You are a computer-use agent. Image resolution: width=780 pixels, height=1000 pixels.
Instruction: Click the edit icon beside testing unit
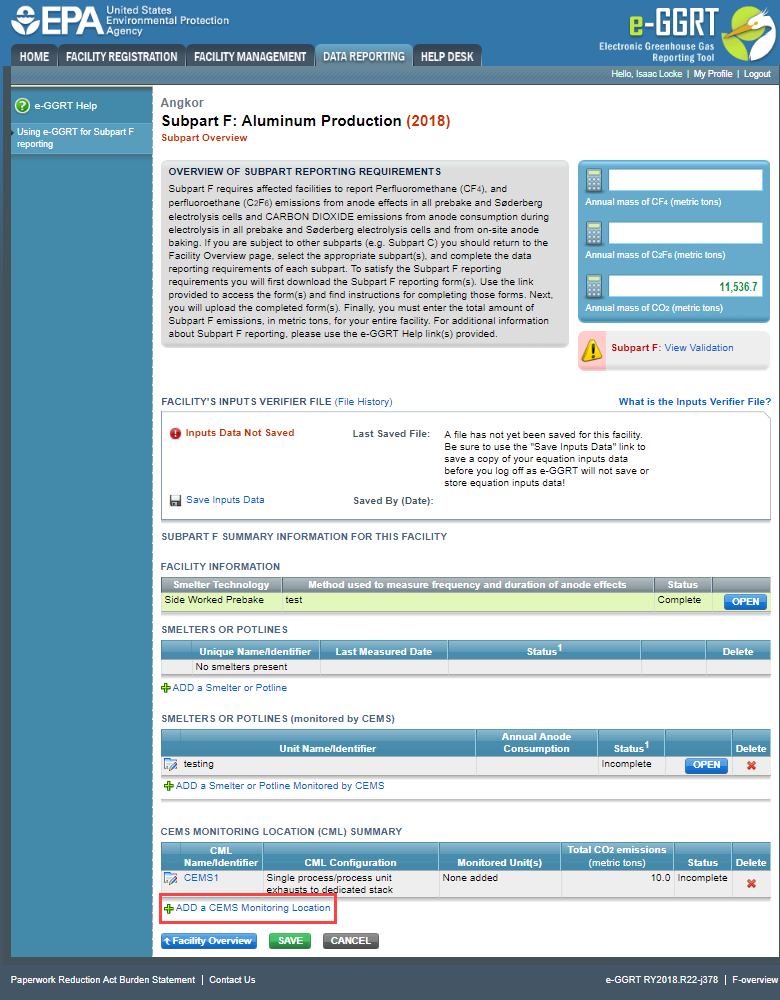pos(170,764)
